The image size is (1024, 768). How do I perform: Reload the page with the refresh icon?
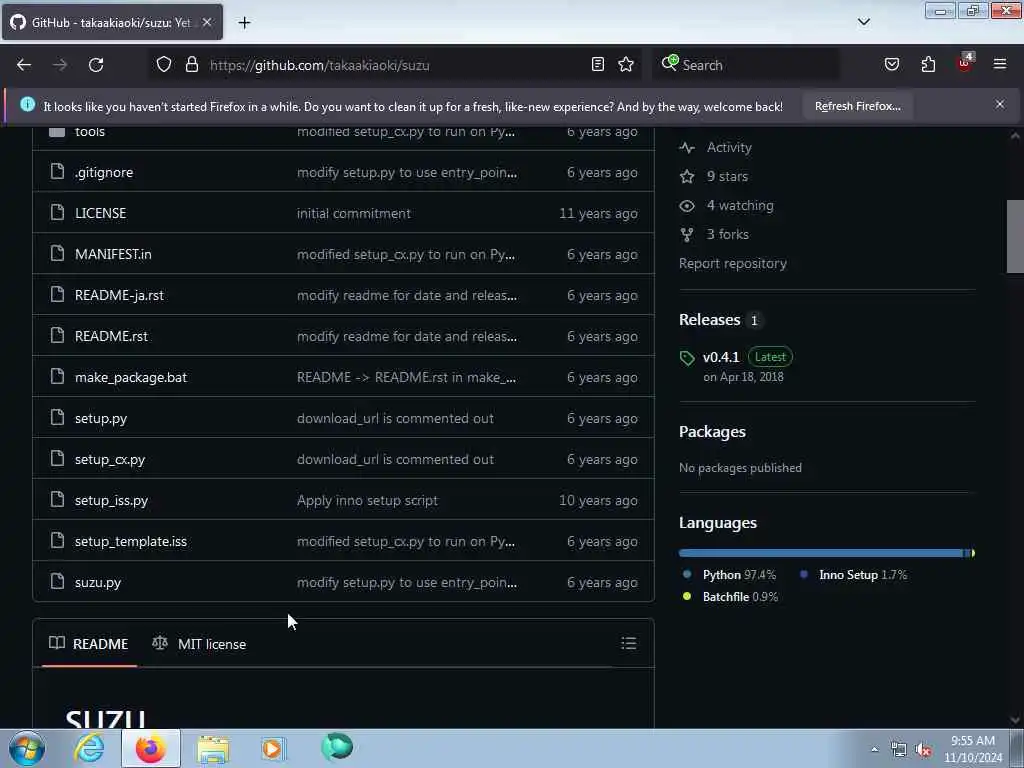(x=96, y=65)
